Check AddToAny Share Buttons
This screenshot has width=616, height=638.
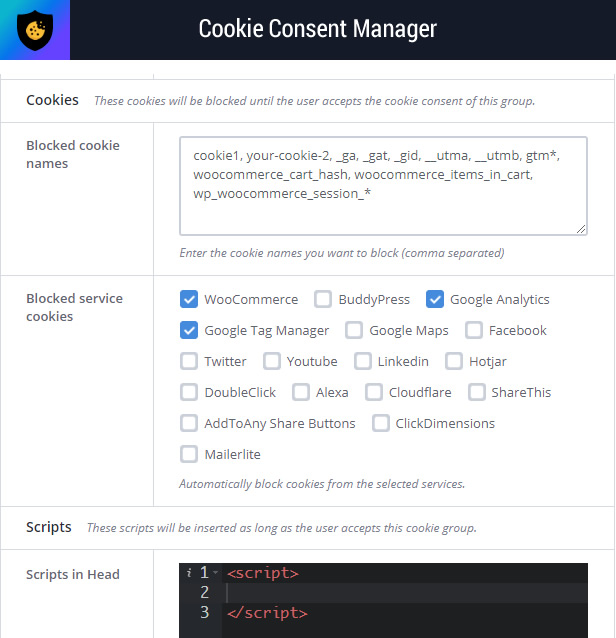(x=189, y=423)
